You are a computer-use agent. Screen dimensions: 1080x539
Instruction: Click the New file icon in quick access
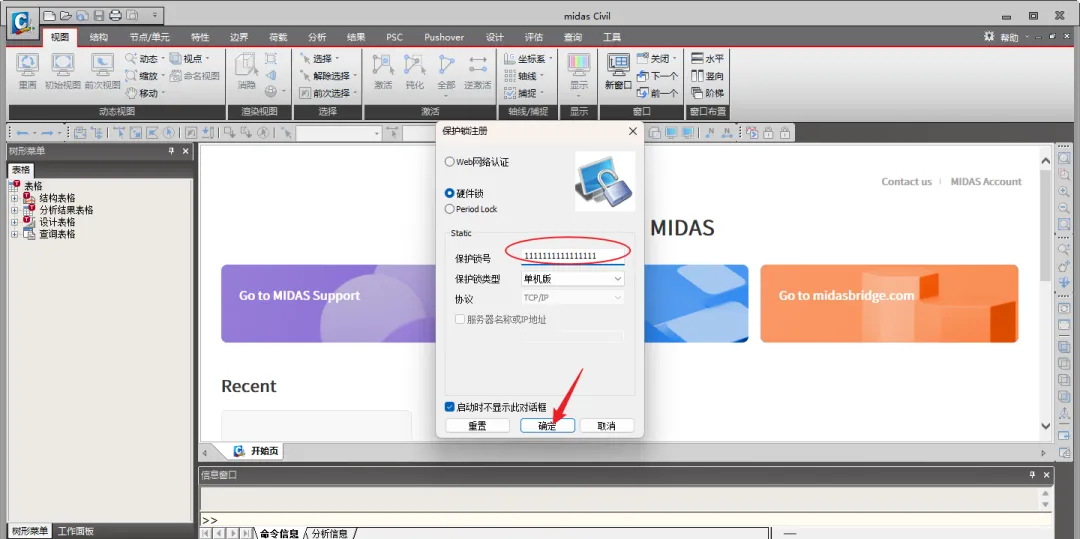click(49, 15)
